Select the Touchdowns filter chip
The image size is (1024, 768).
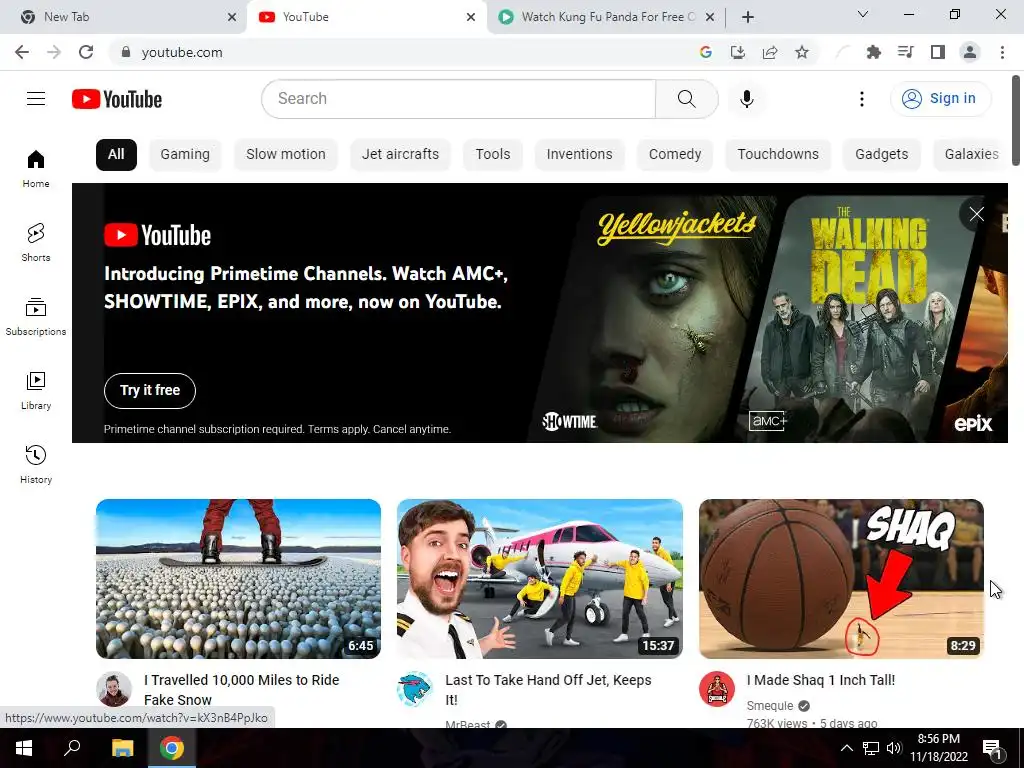[x=778, y=155]
